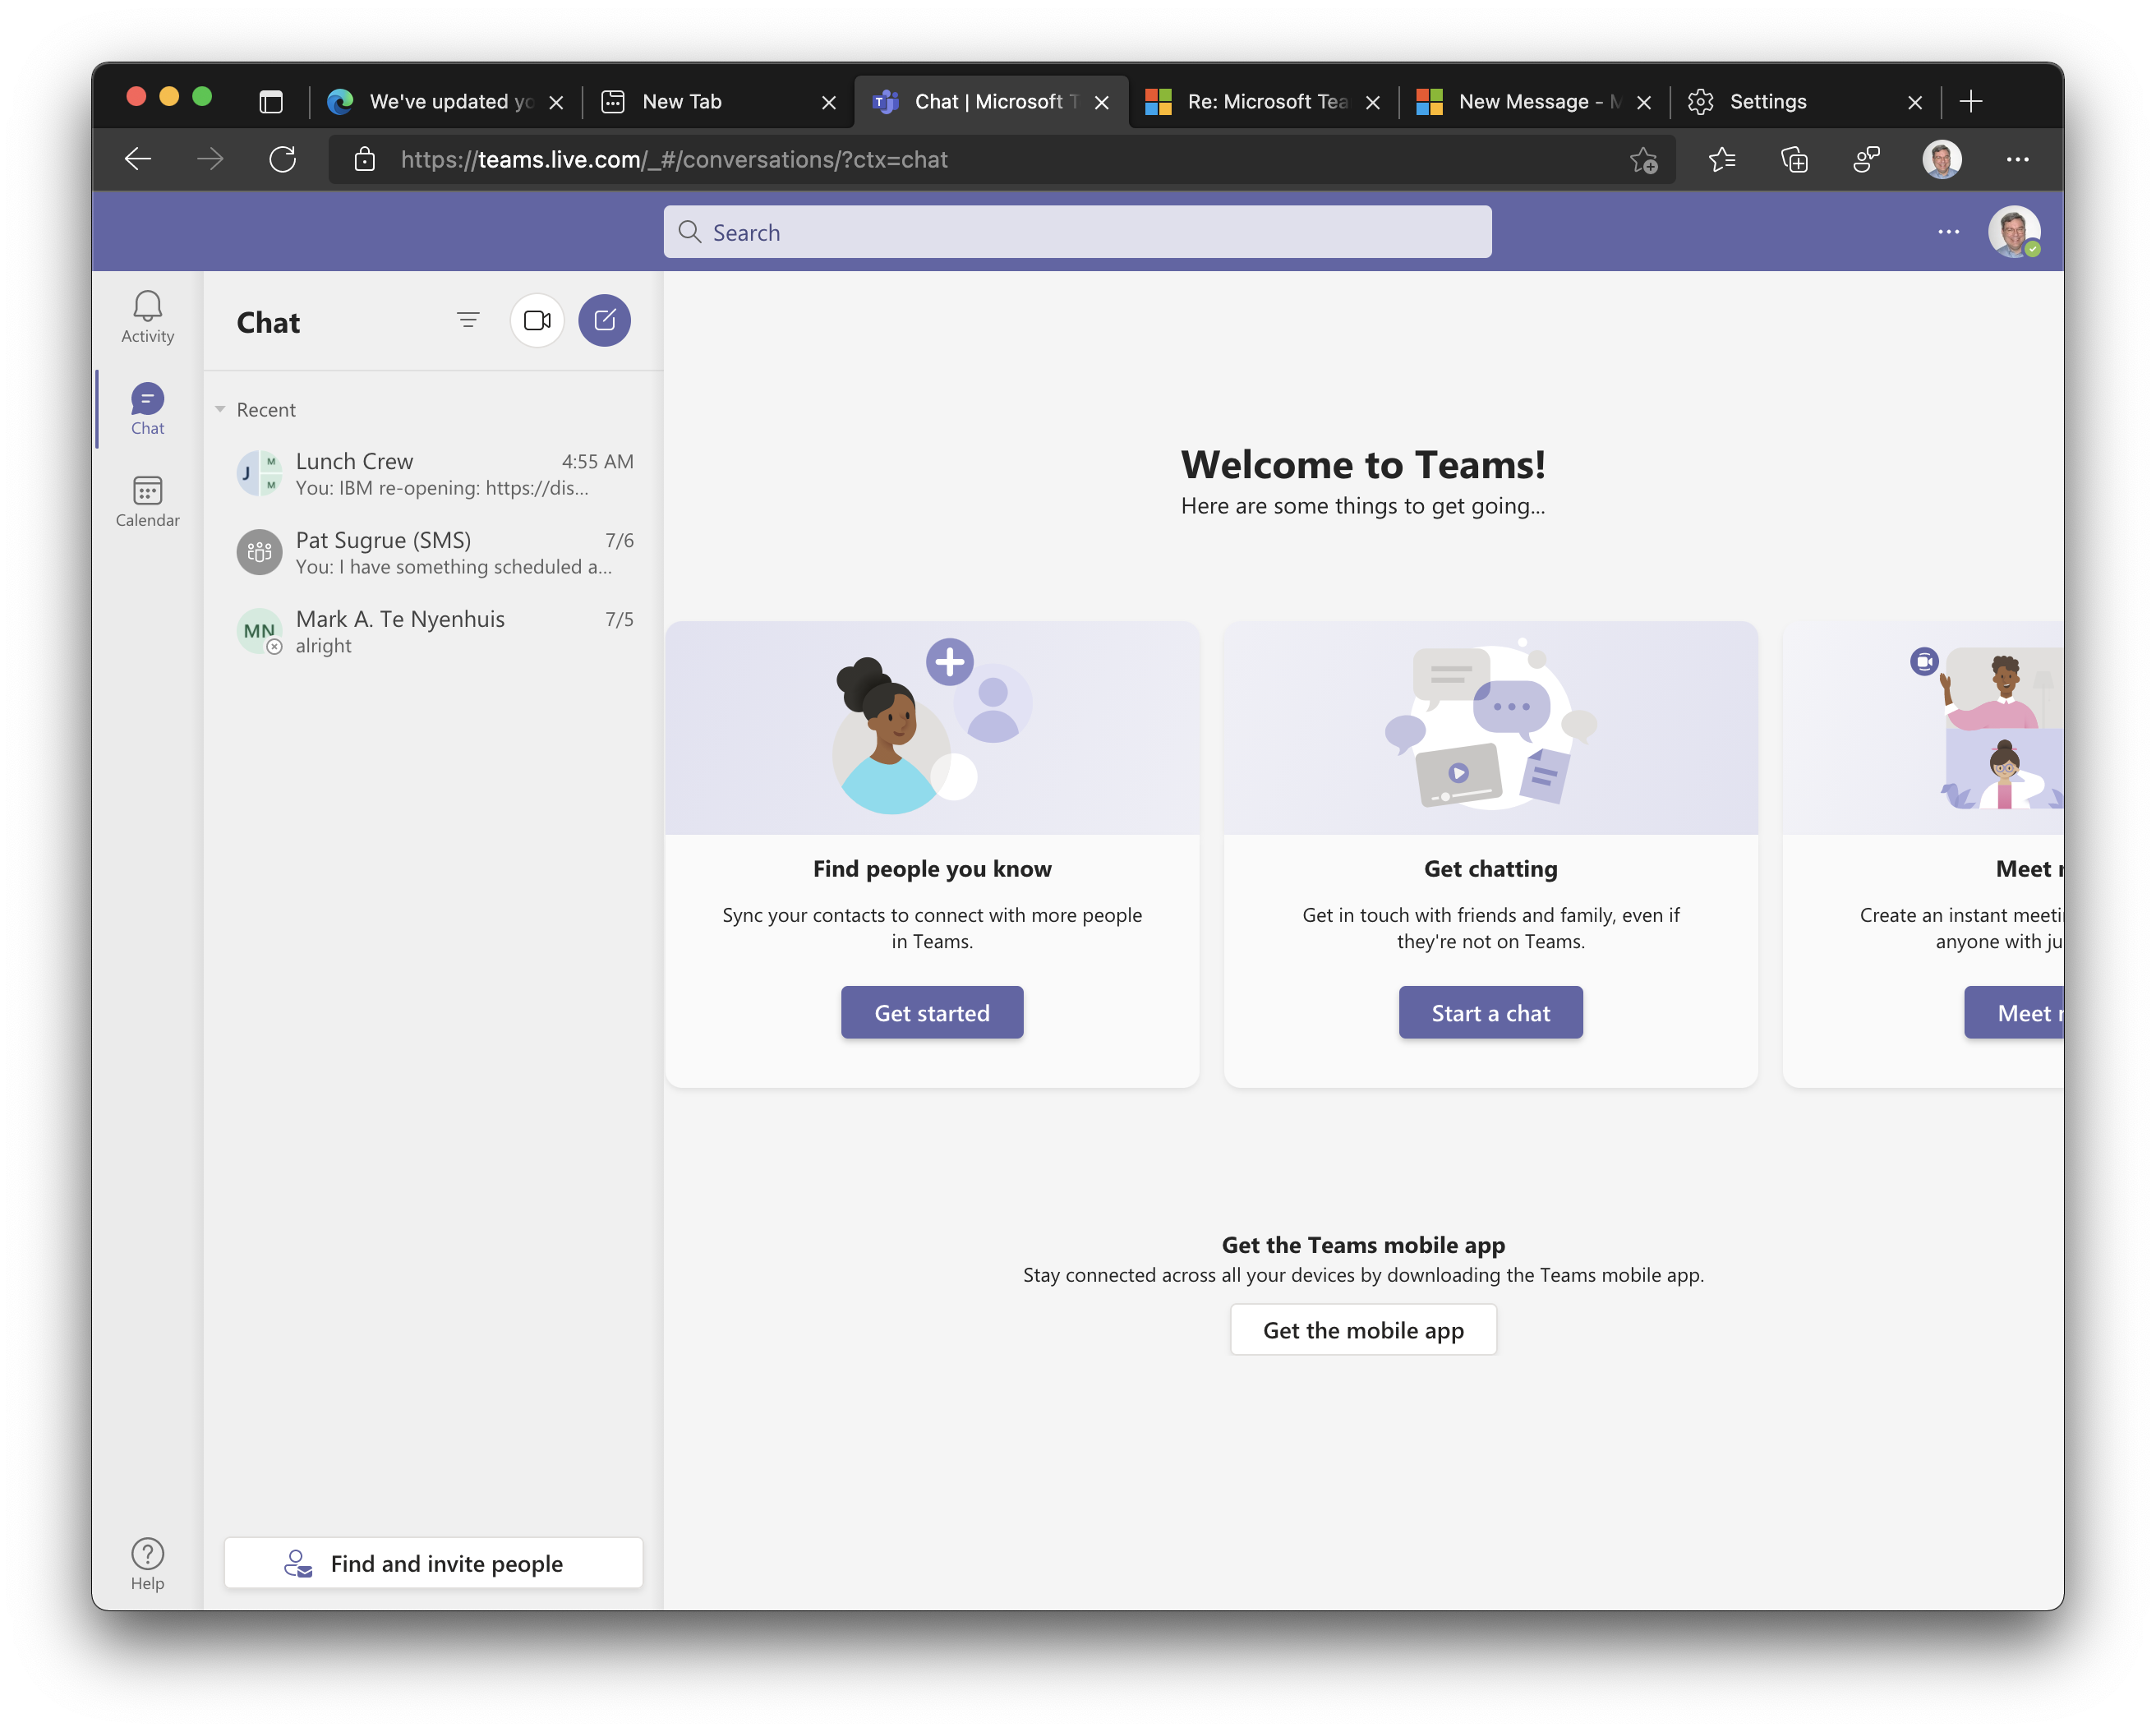This screenshot has width=2156, height=1732.
Task: Open the chat filter icon
Action: click(x=468, y=320)
